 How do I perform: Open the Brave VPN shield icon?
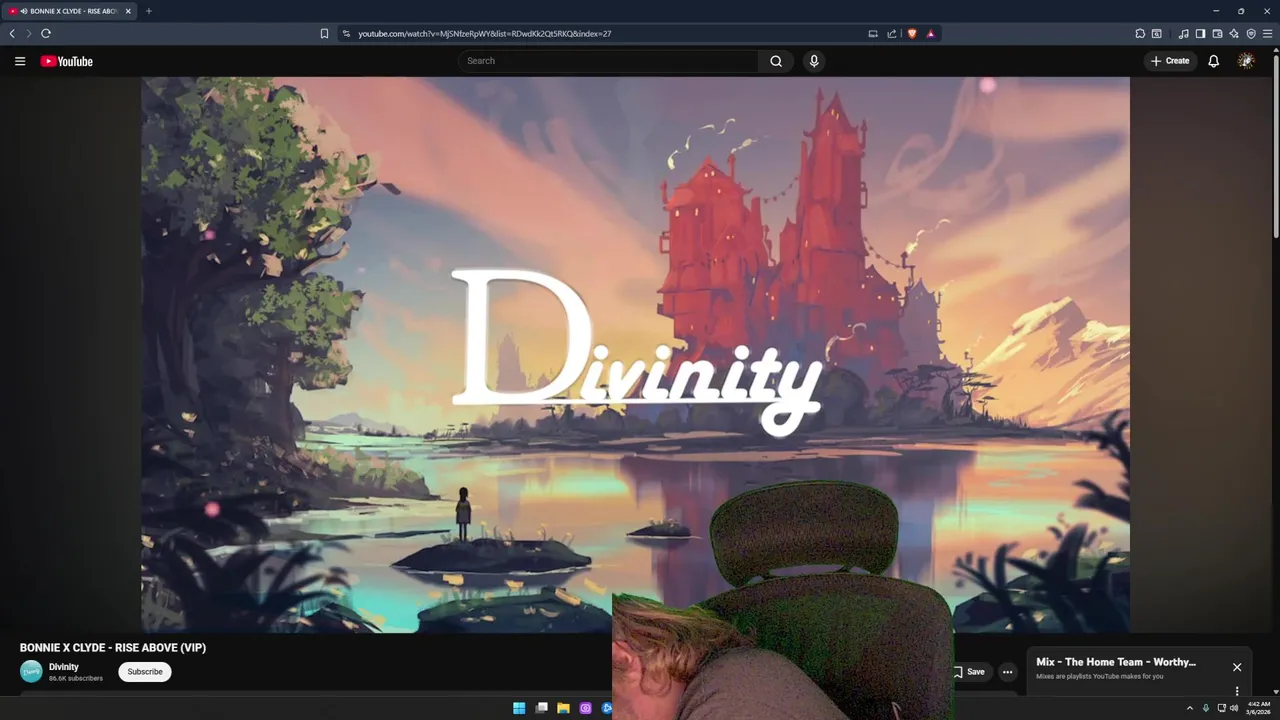(1251, 33)
